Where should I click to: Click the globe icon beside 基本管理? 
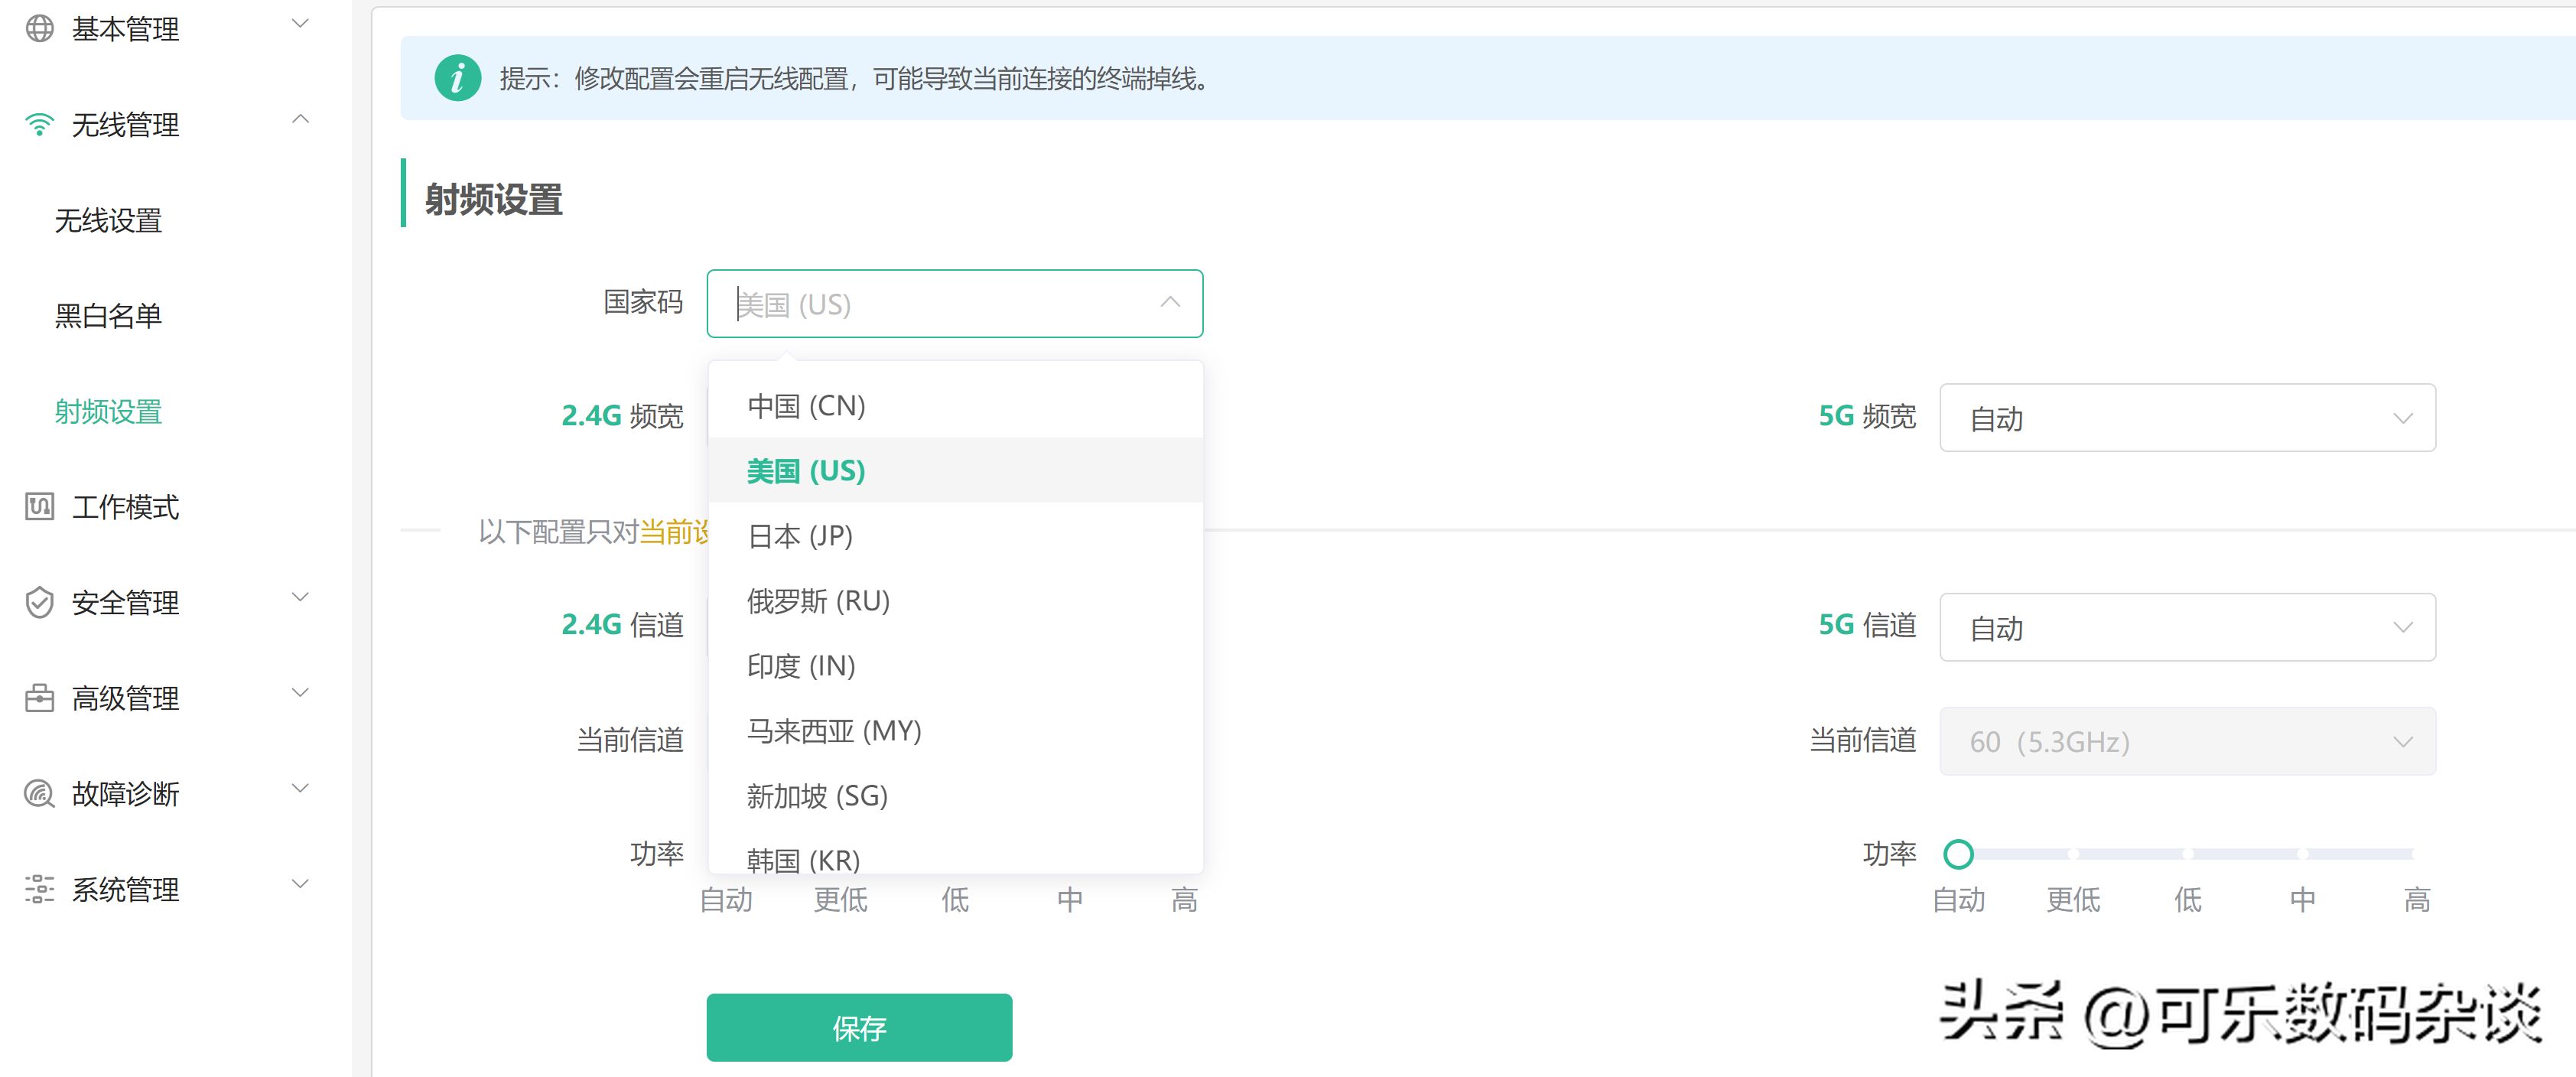tap(39, 28)
